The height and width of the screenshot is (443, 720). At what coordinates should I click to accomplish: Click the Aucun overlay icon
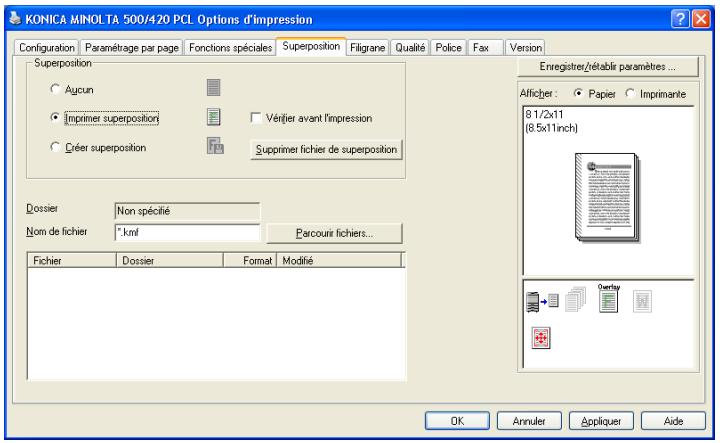pos(213,88)
